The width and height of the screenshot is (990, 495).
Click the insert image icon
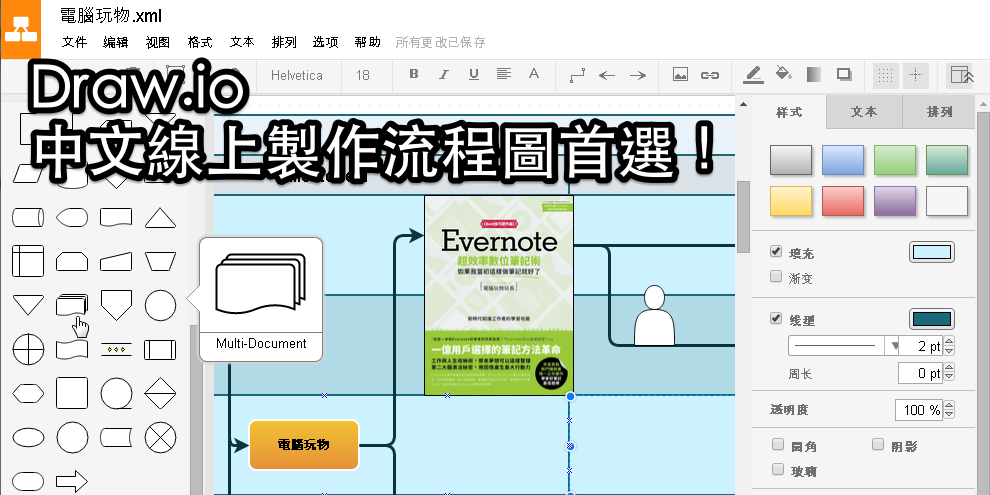(x=680, y=74)
